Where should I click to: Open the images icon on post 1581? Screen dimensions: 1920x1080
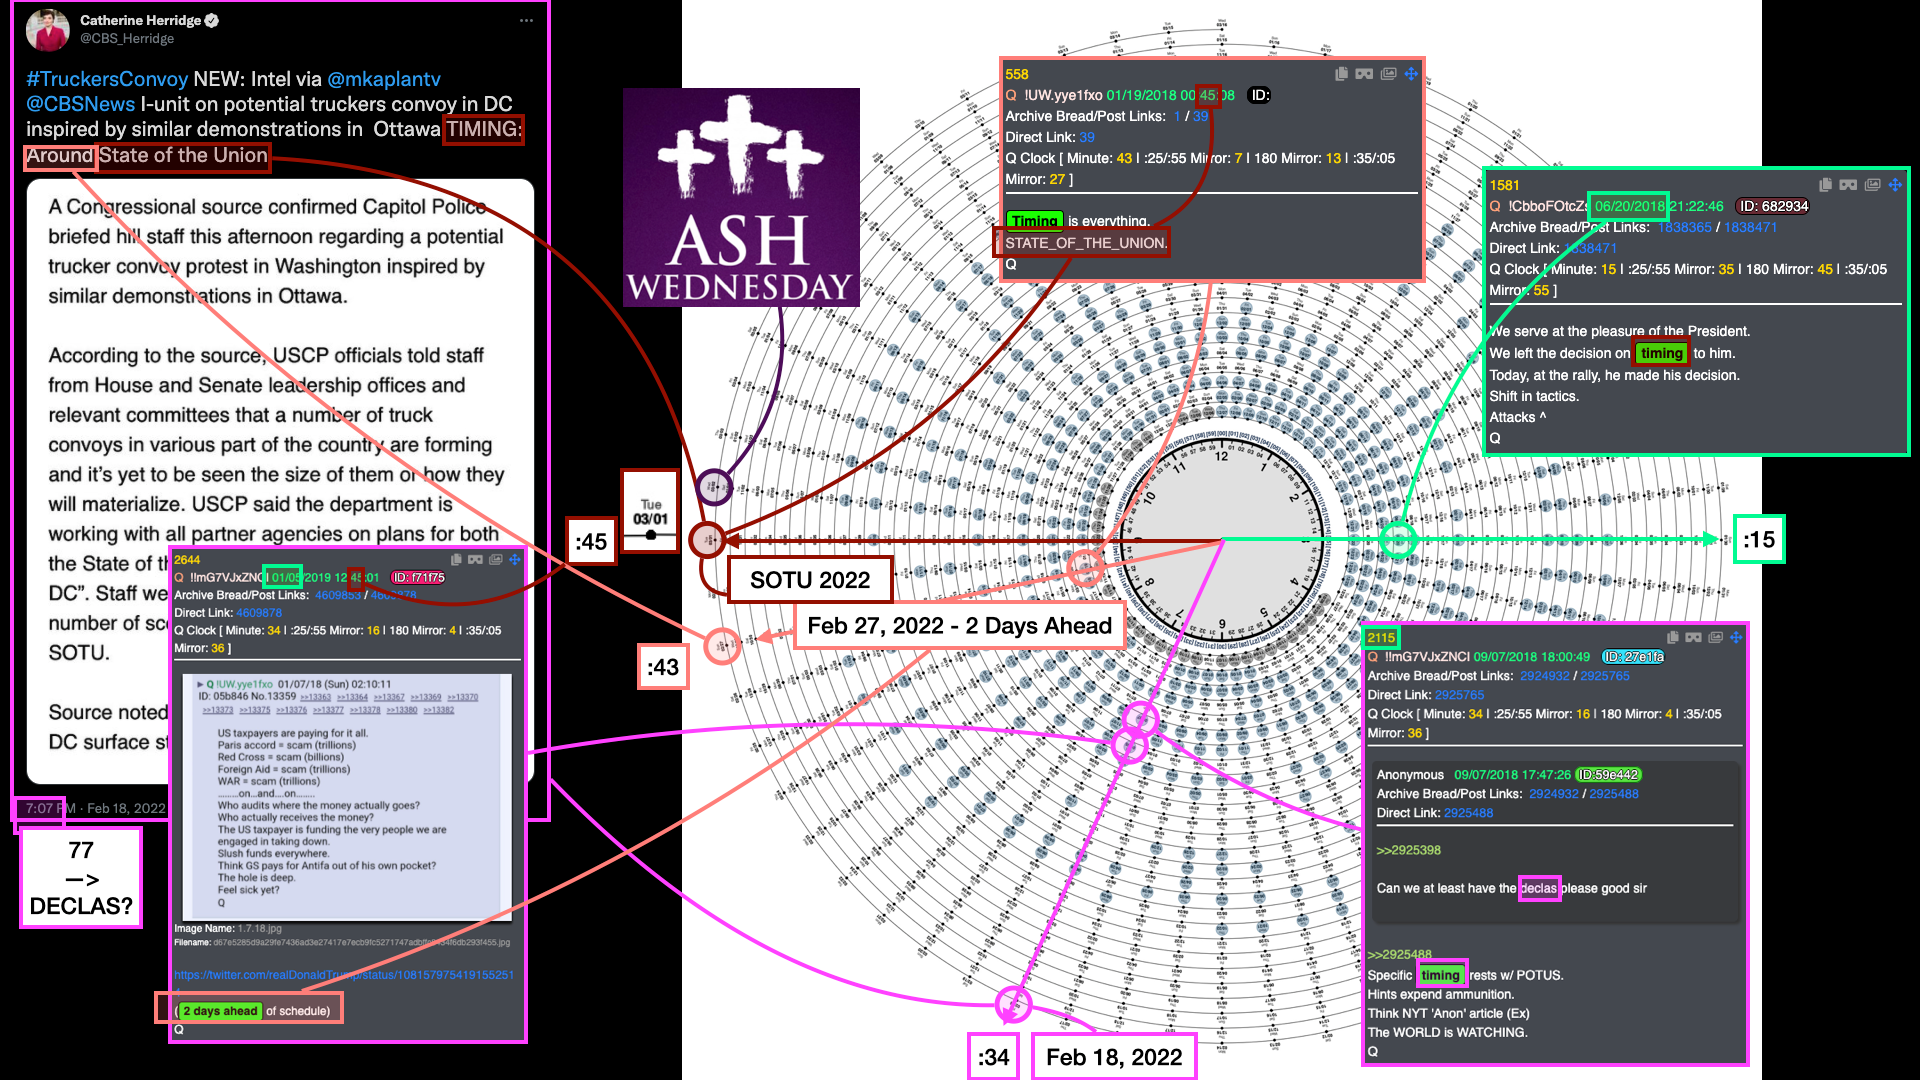coord(1872,185)
